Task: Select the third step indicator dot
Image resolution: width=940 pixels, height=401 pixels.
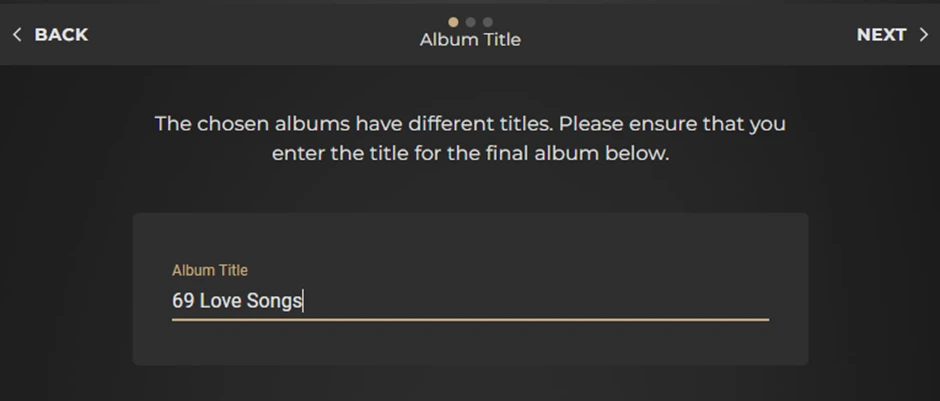Action: [487, 21]
